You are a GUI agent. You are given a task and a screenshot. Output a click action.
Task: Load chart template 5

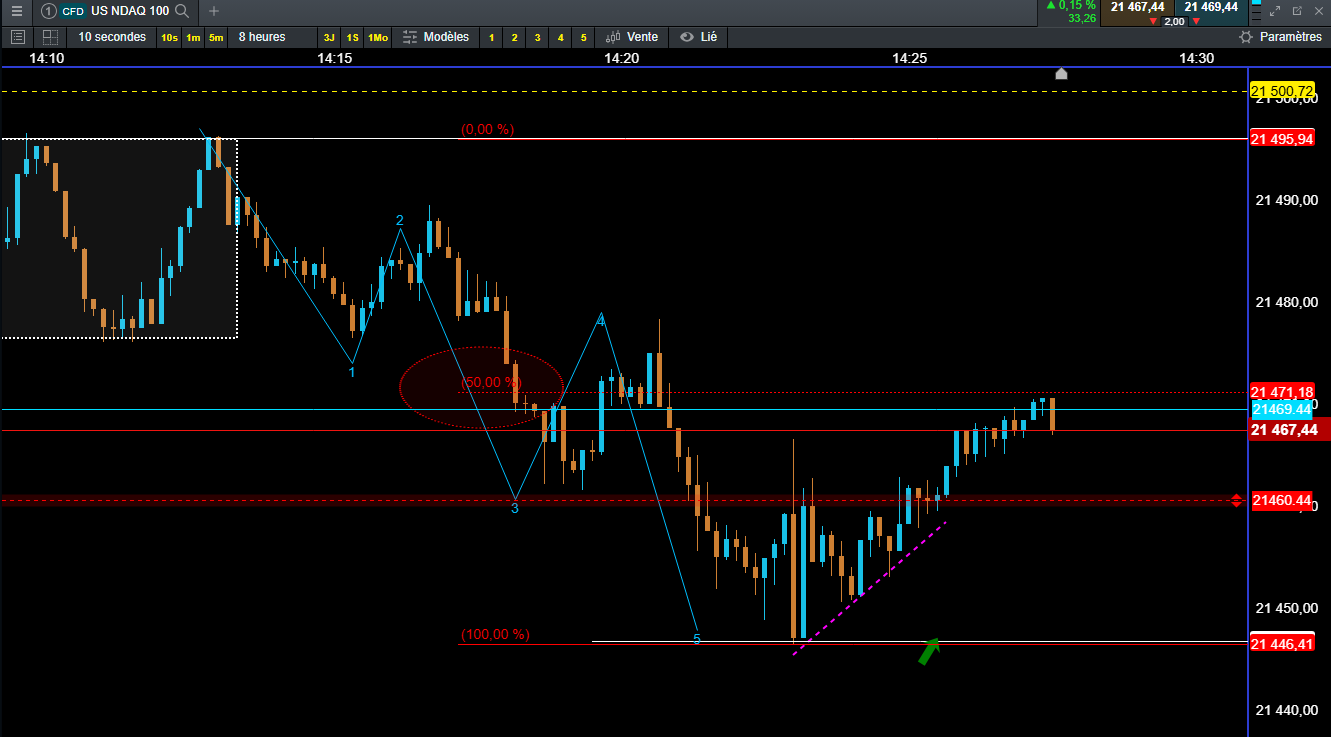coord(583,37)
